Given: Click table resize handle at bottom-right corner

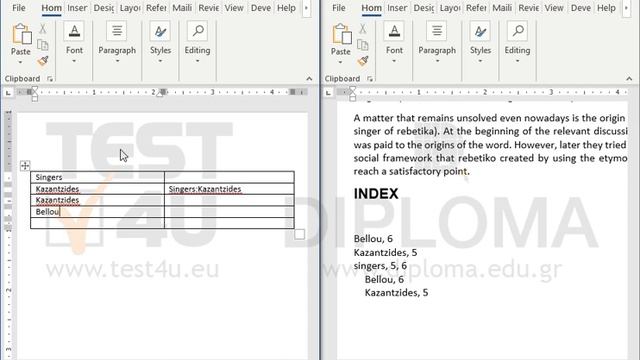Looking at the screenshot, I should [300, 234].
